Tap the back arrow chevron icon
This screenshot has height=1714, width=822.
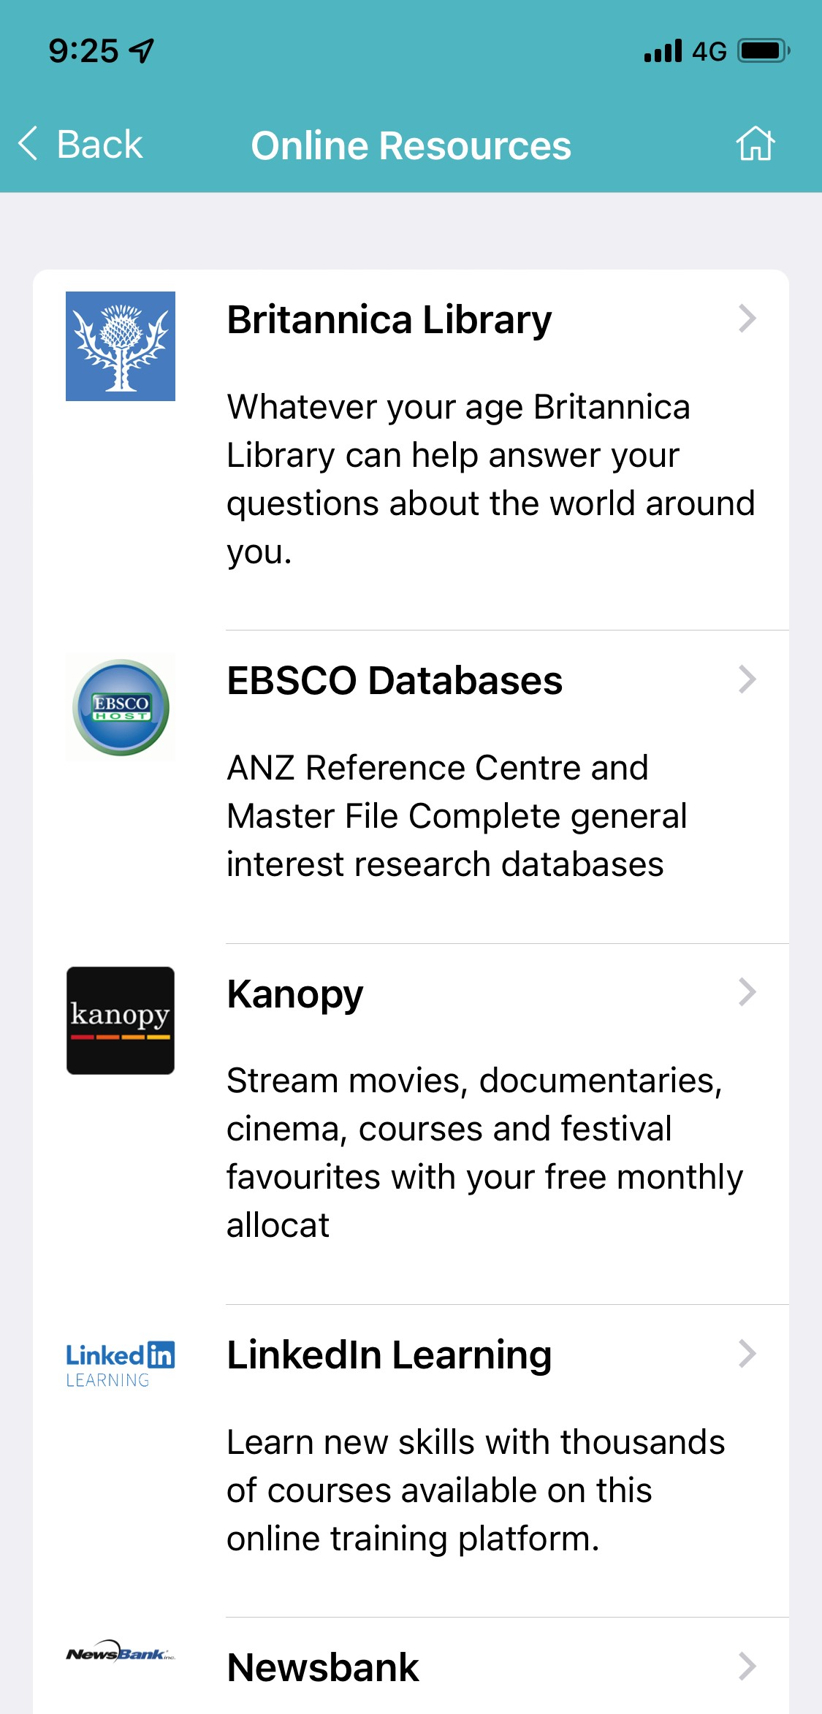click(x=28, y=144)
